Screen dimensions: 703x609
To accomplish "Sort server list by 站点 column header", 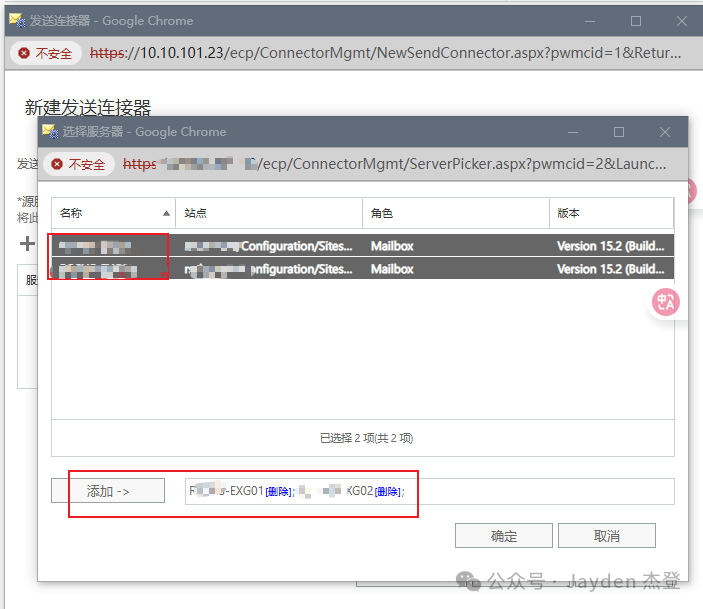I will tap(268, 213).
